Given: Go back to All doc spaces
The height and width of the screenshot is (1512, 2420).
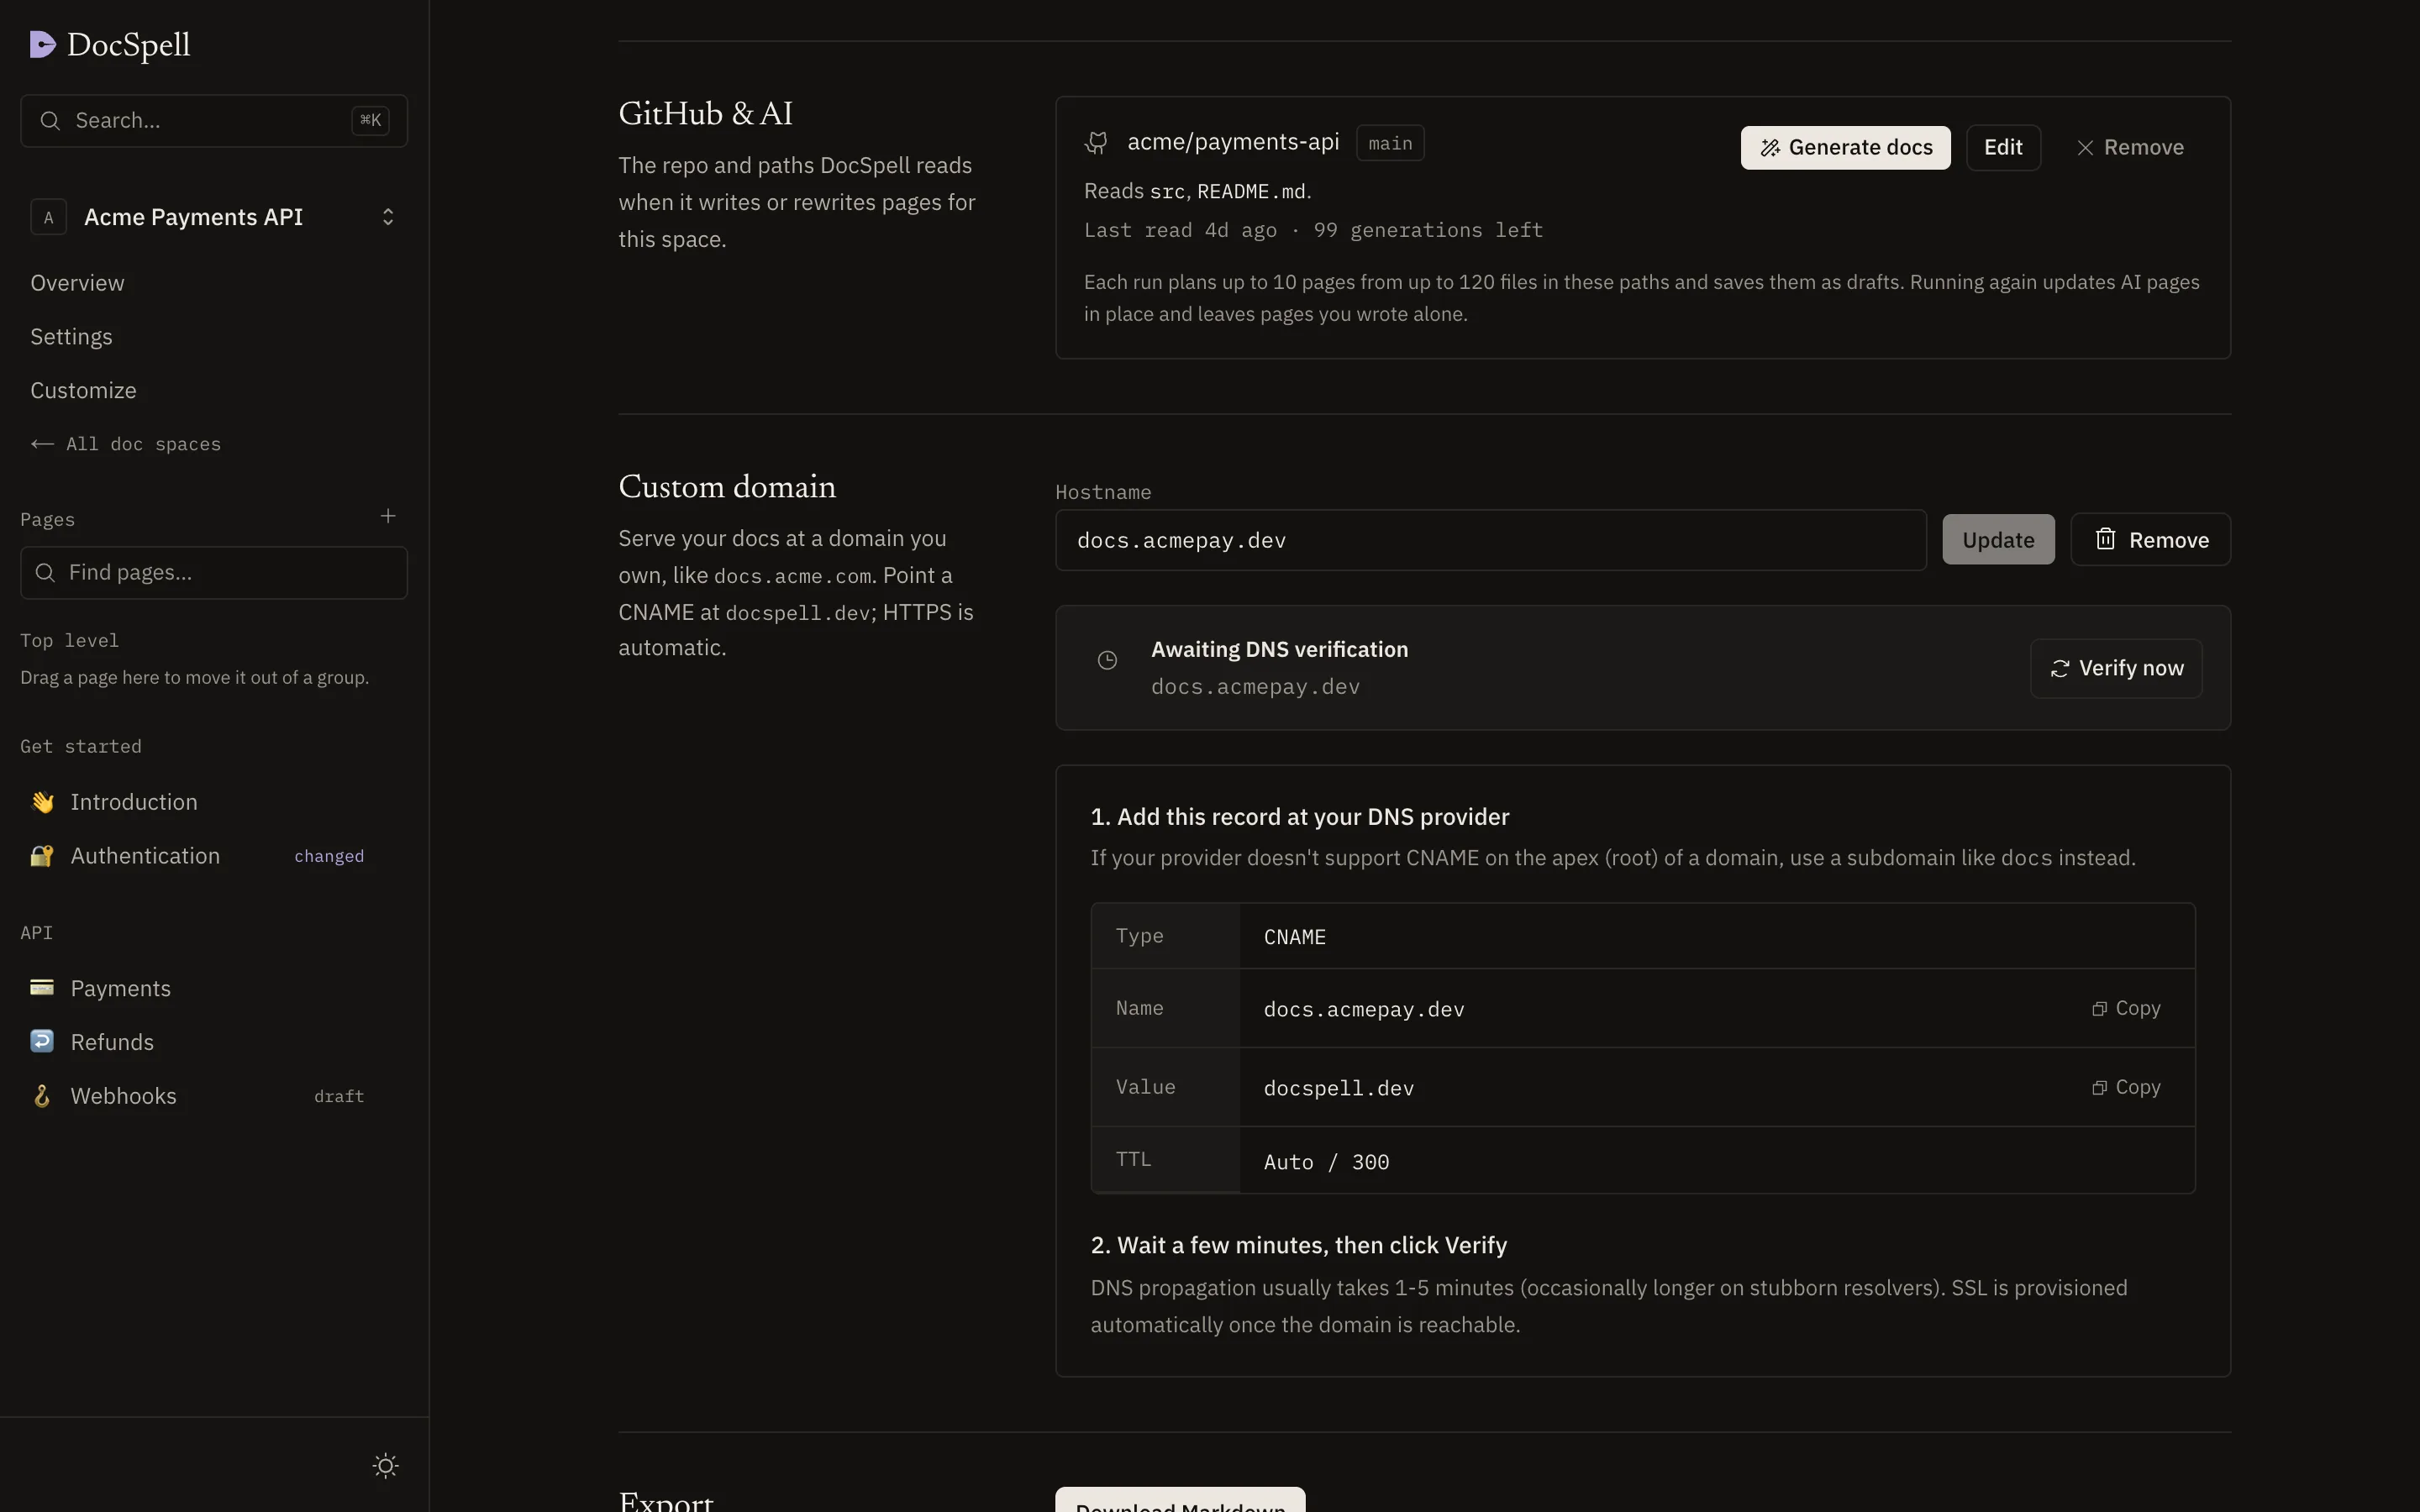Looking at the screenshot, I should click(x=125, y=444).
